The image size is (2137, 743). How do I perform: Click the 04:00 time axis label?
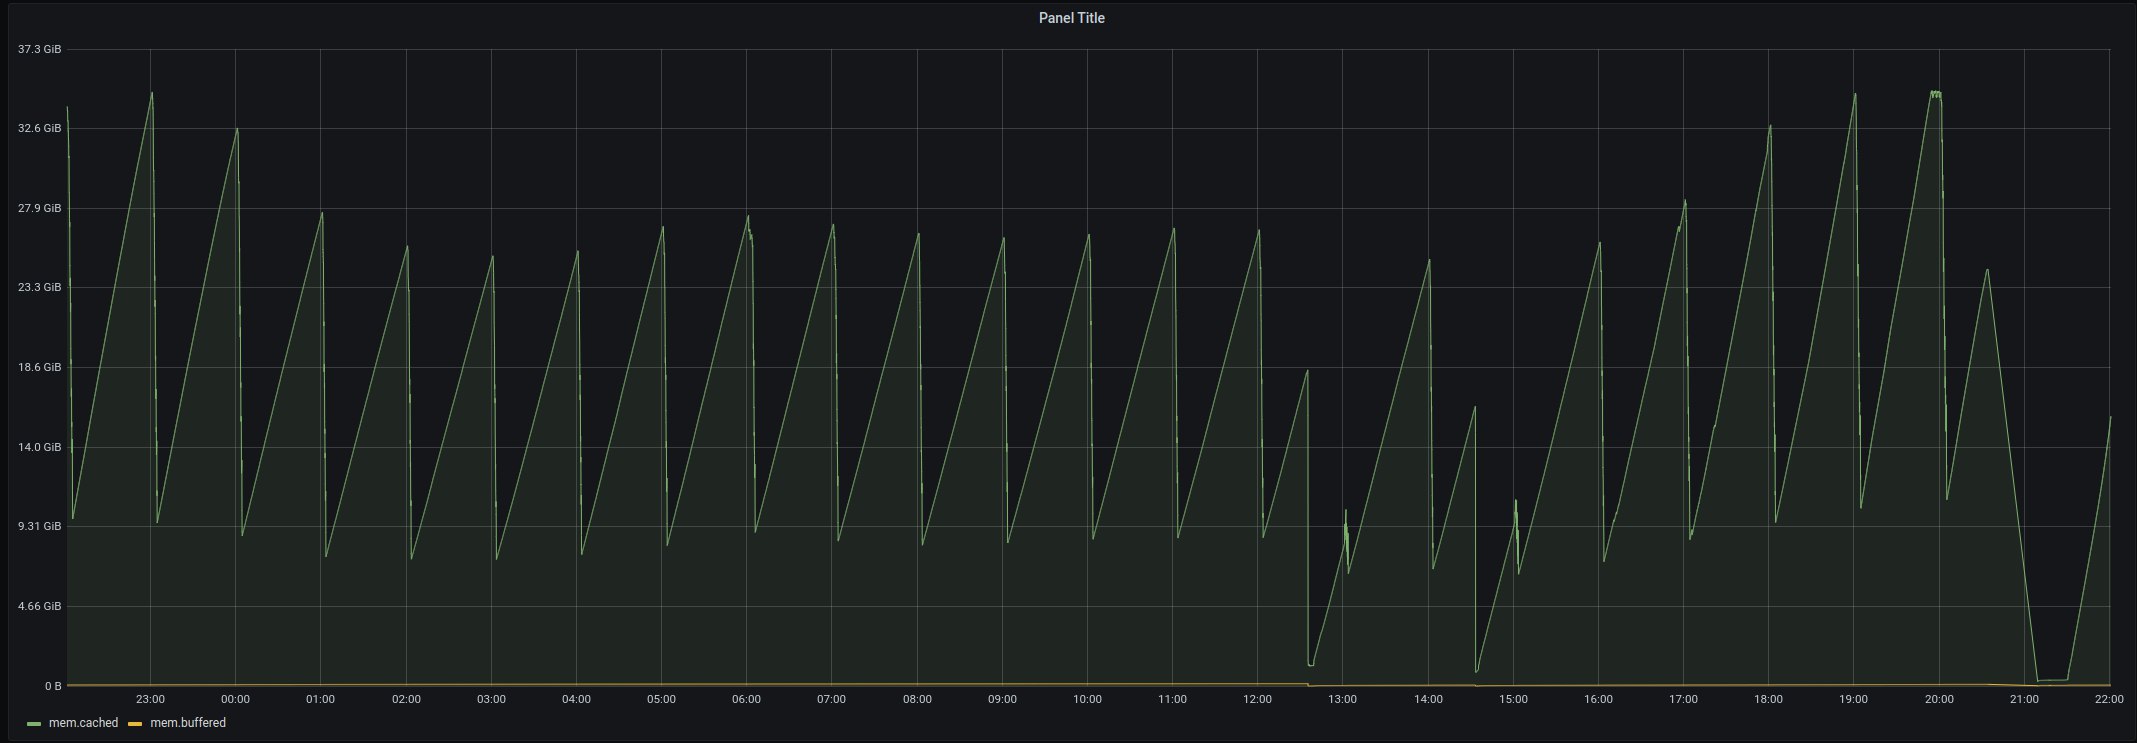[x=576, y=700]
